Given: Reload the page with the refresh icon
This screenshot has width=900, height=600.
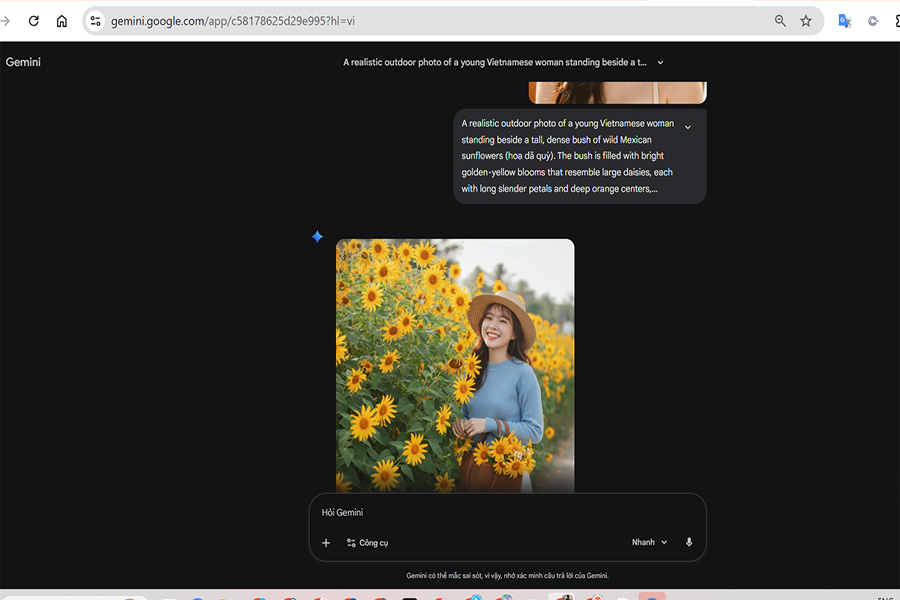Looking at the screenshot, I should click(x=33, y=21).
